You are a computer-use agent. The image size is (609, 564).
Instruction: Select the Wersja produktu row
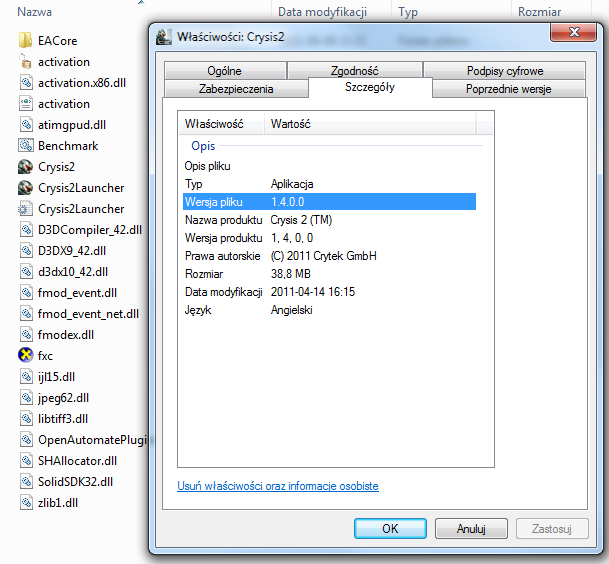pos(329,238)
